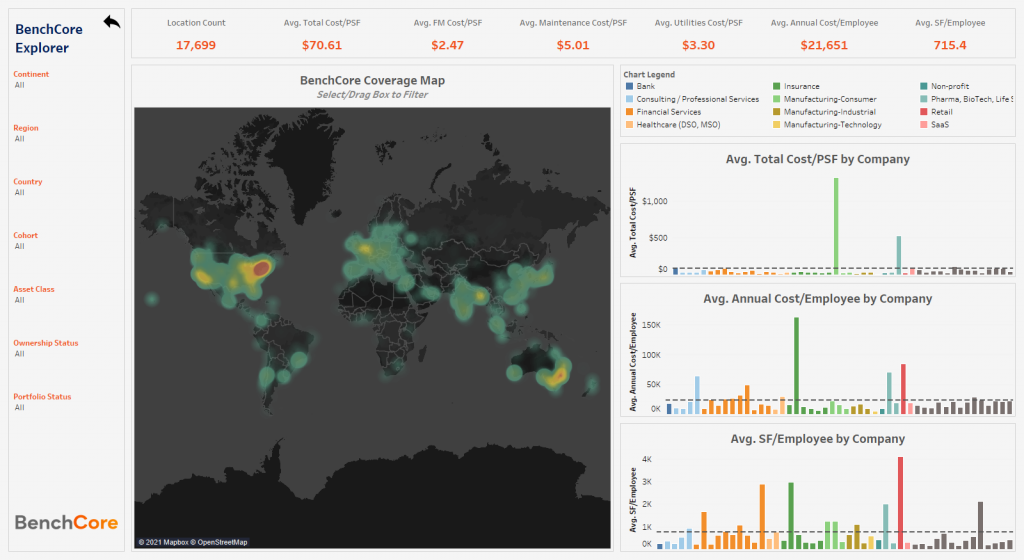Select the Manufacturing-Consumer legend swatch
Viewport: 1024px width, 560px height.
(x=776, y=99)
